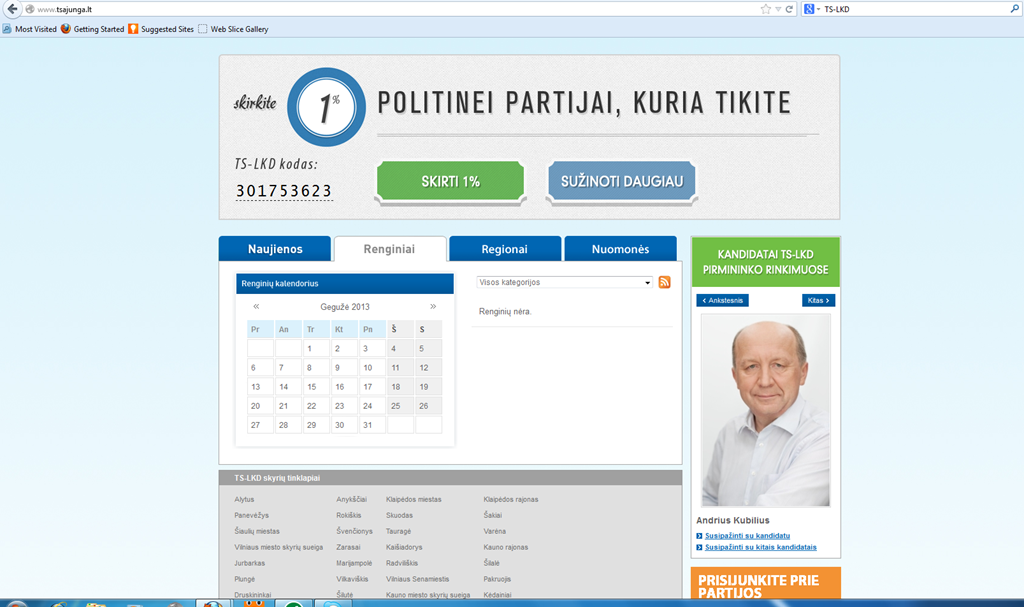Open the Kauno rajonas branch link
This screenshot has width=1024, height=607.
505,548
